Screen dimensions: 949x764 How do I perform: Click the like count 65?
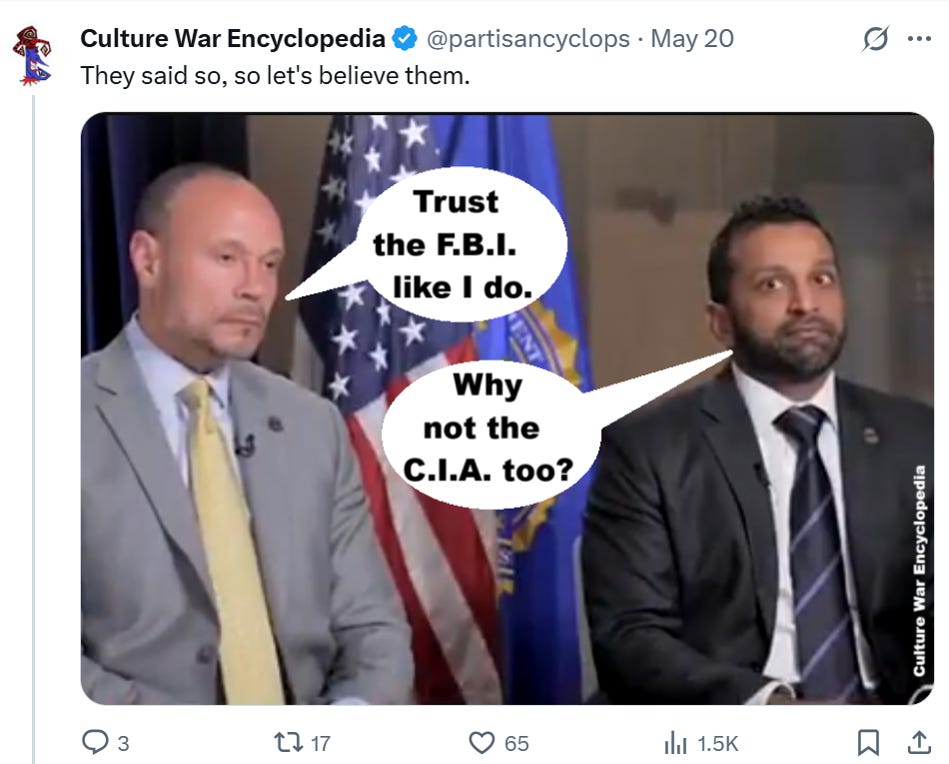point(516,743)
